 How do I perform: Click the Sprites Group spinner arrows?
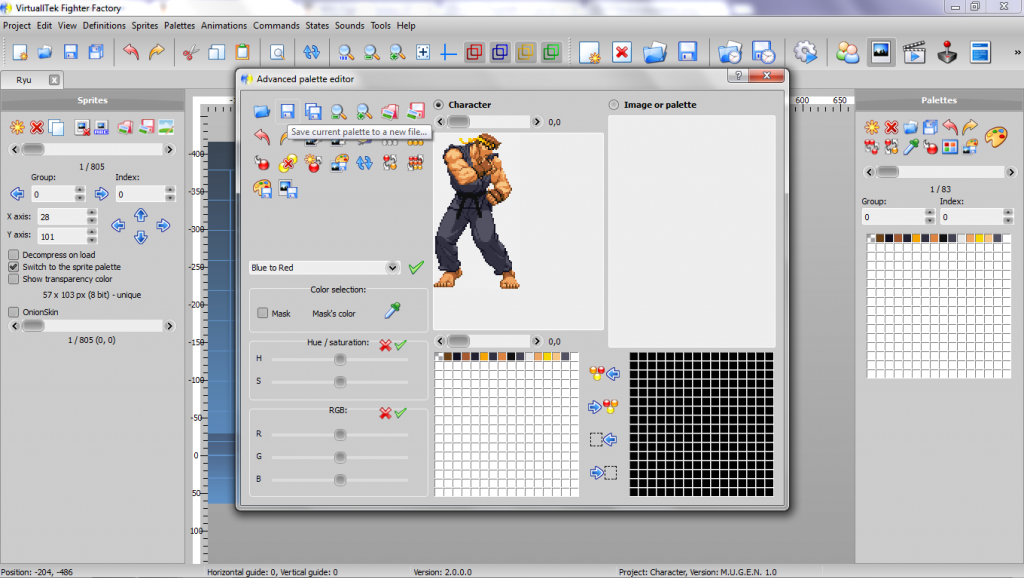coord(80,194)
